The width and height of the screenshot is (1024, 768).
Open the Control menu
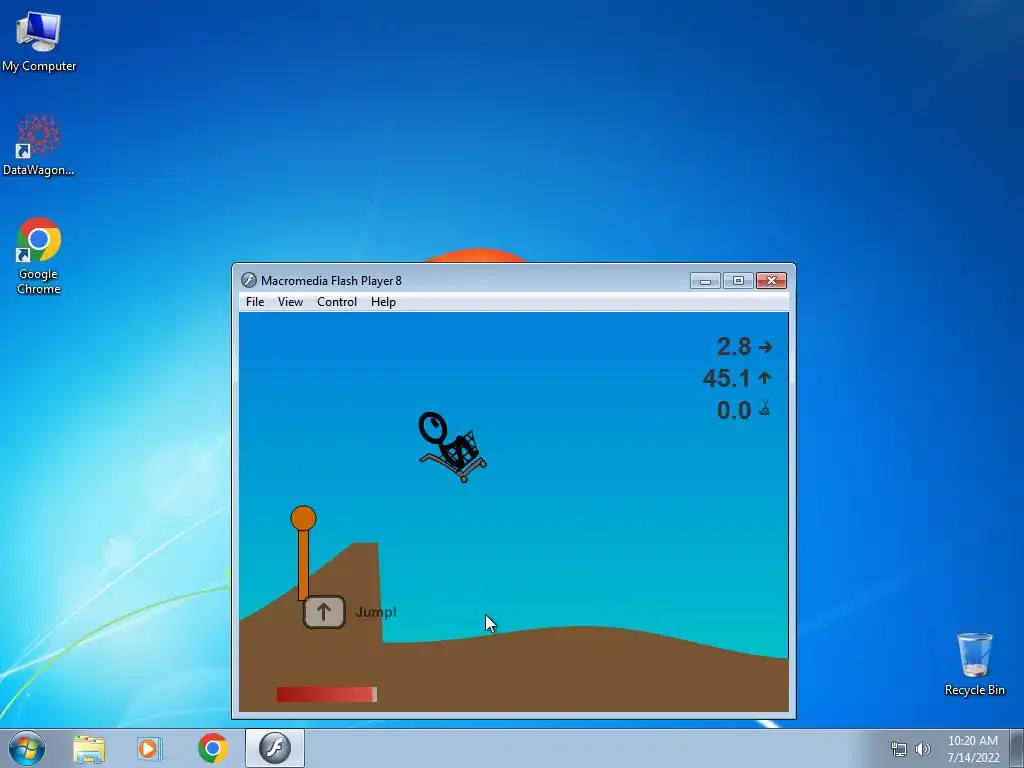point(337,302)
